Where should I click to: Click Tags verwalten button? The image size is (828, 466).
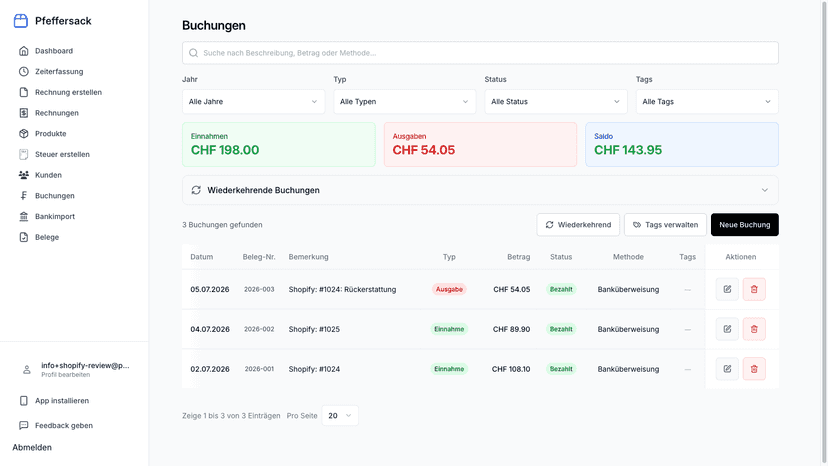[665, 225]
